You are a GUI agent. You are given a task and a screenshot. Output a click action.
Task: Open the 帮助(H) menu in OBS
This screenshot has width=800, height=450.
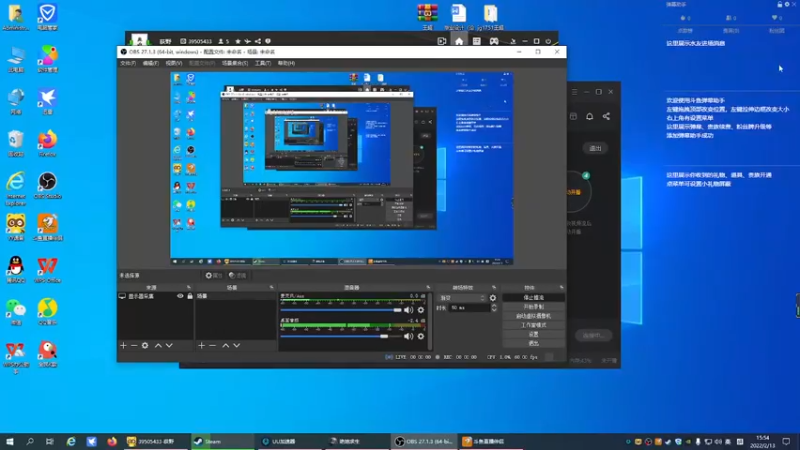pos(286,63)
